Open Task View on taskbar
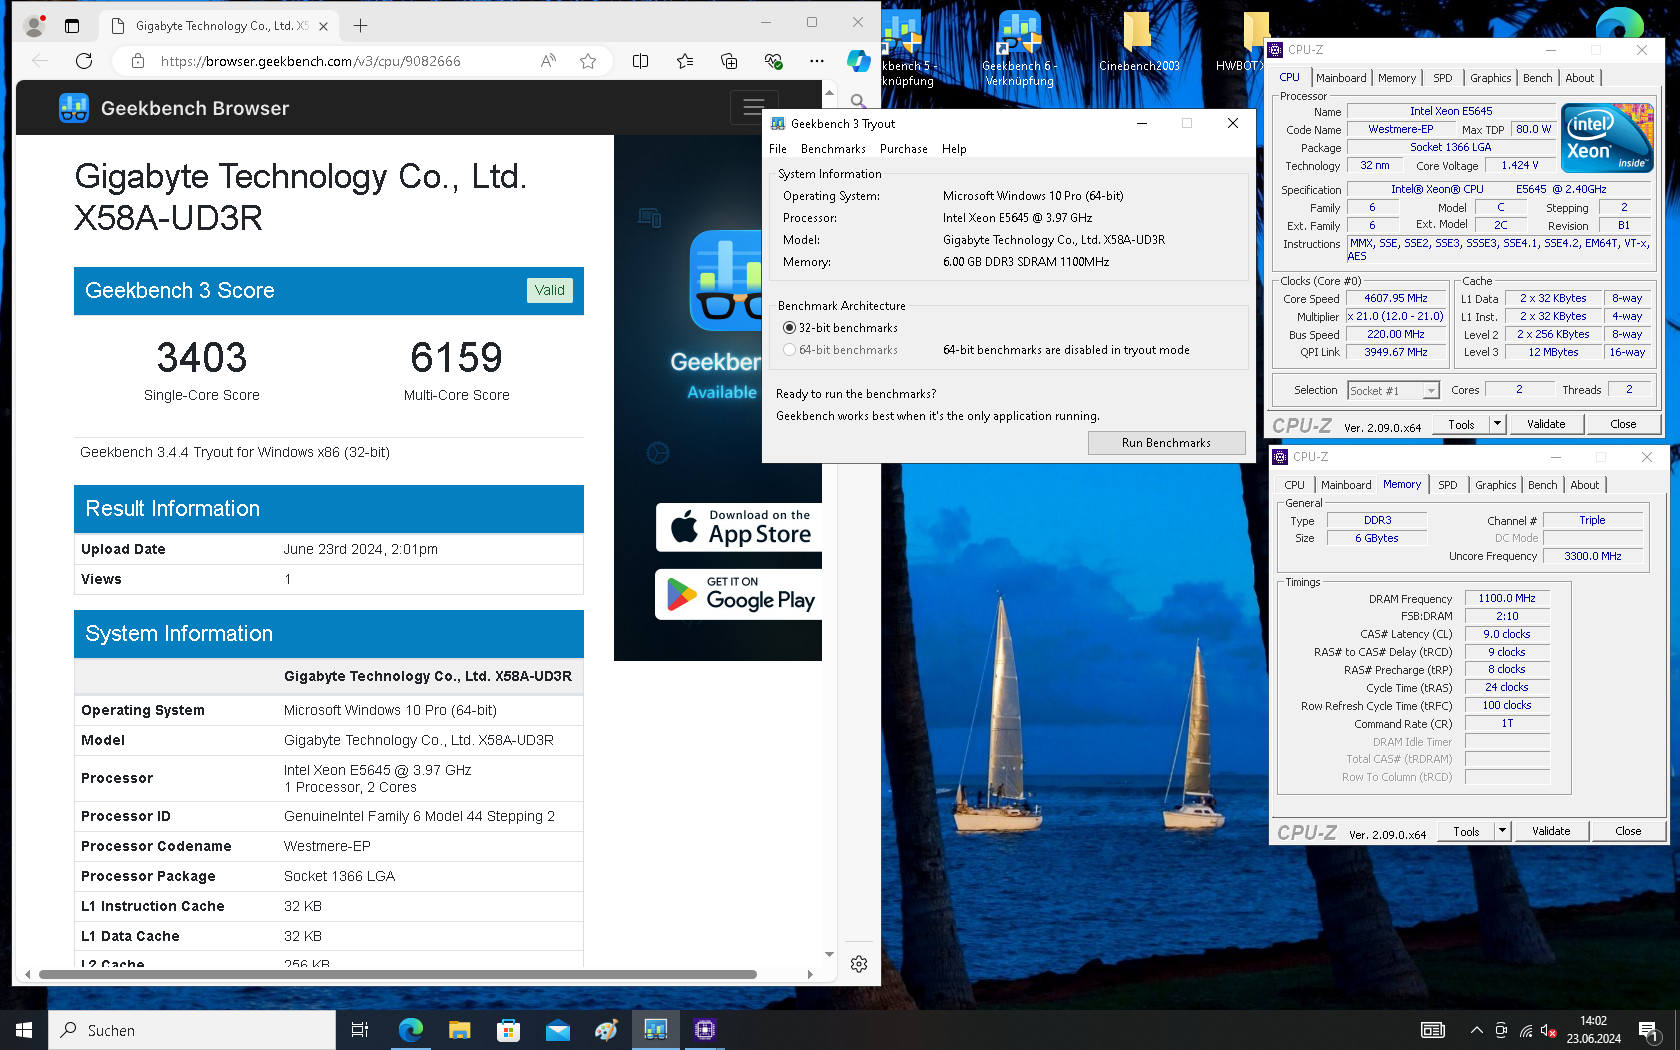 [360, 1030]
